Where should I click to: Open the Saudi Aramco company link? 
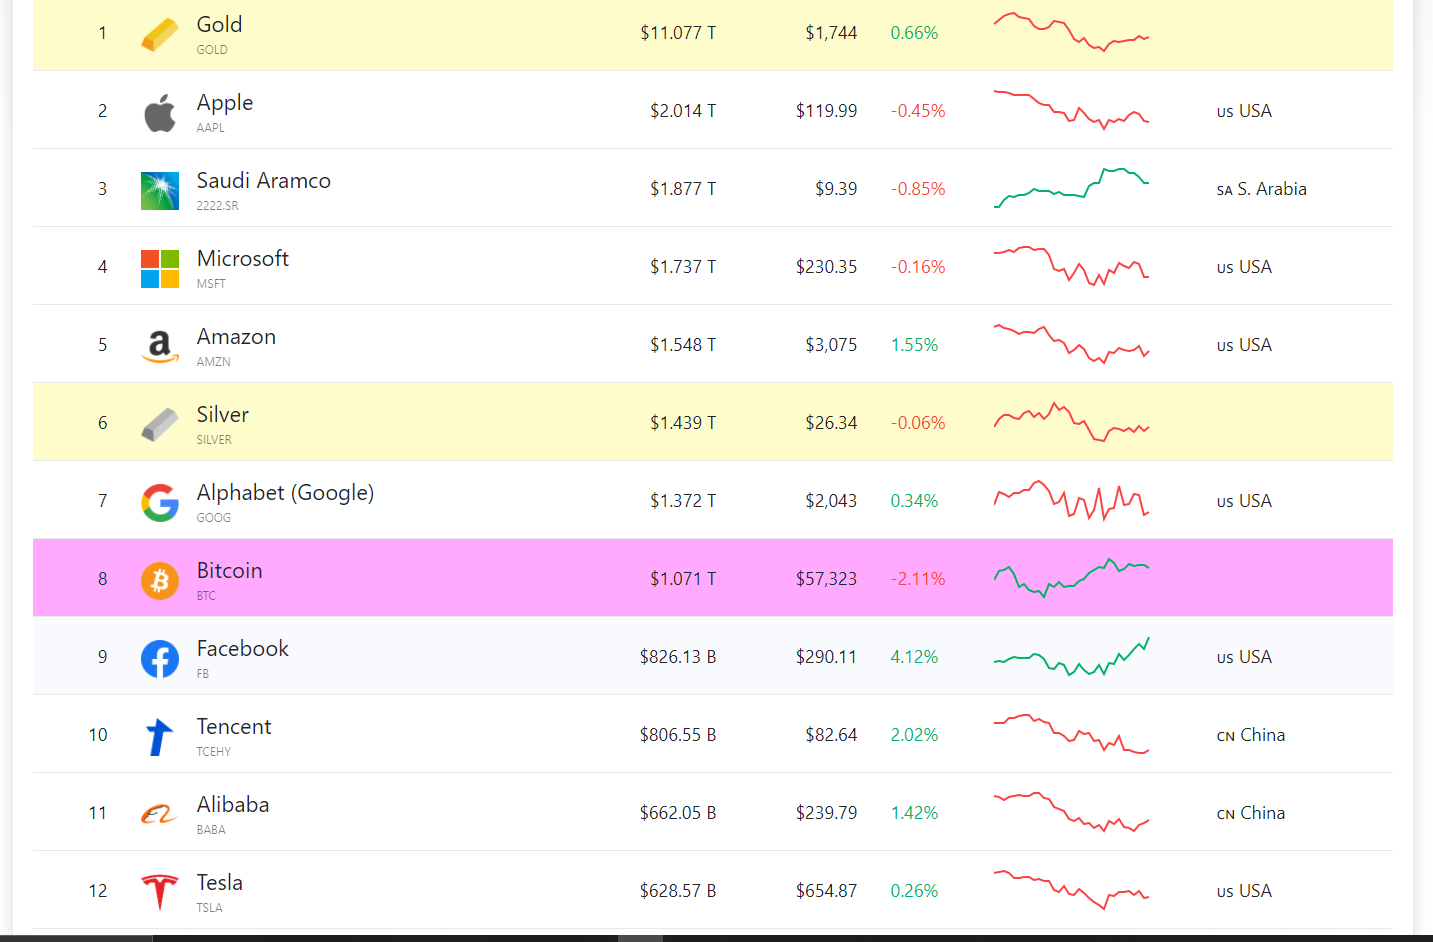tap(264, 181)
